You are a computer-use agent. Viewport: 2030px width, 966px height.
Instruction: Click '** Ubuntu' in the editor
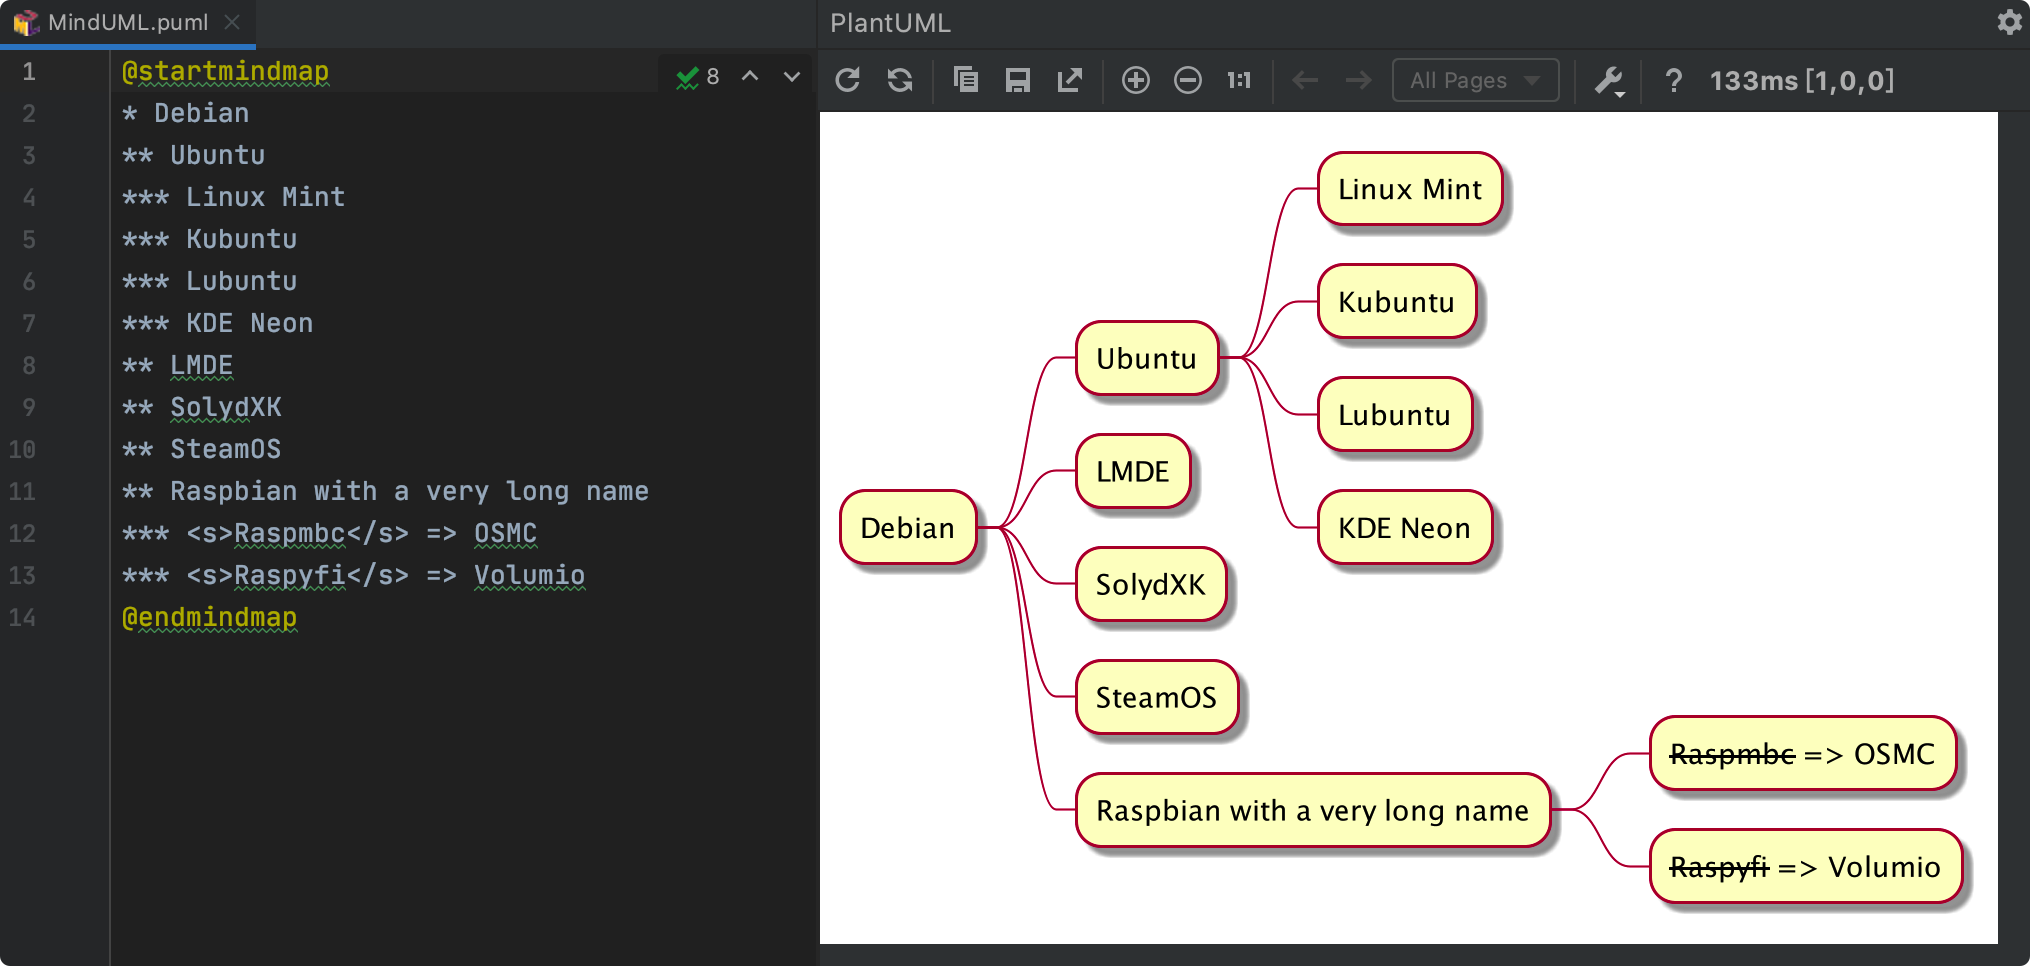(193, 155)
